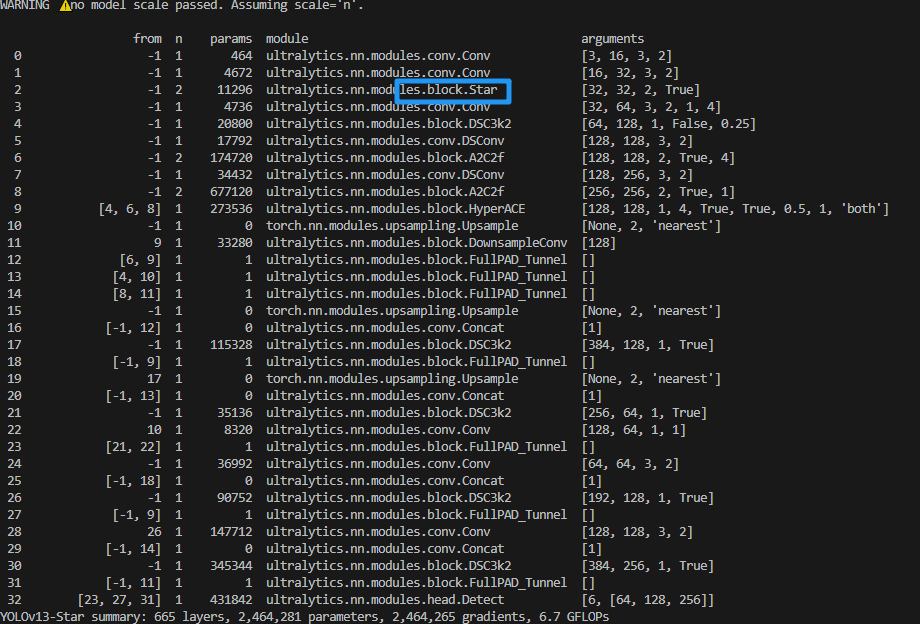Click params value 431842
The width and height of the screenshot is (920, 624).
click(x=231, y=600)
